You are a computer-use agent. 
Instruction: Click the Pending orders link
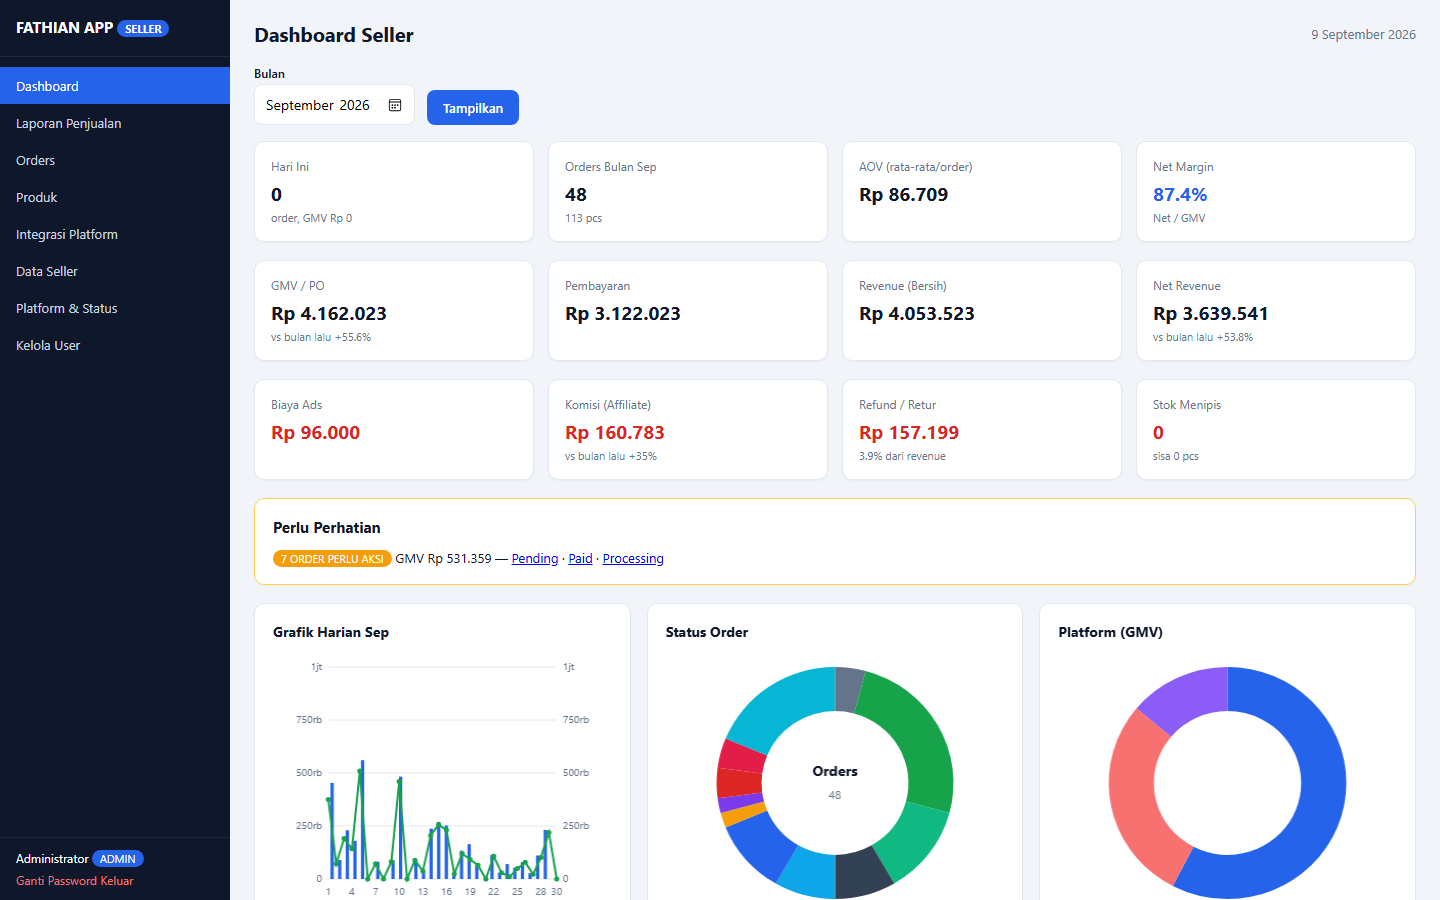535,559
